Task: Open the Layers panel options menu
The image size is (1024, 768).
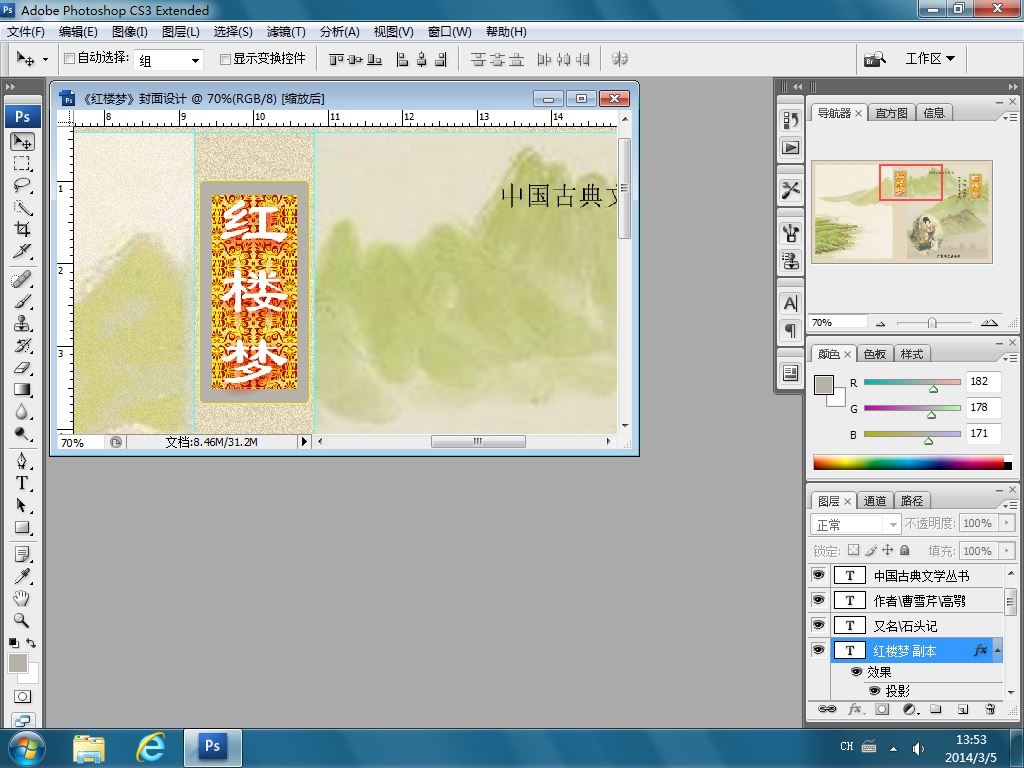Action: tap(1009, 505)
